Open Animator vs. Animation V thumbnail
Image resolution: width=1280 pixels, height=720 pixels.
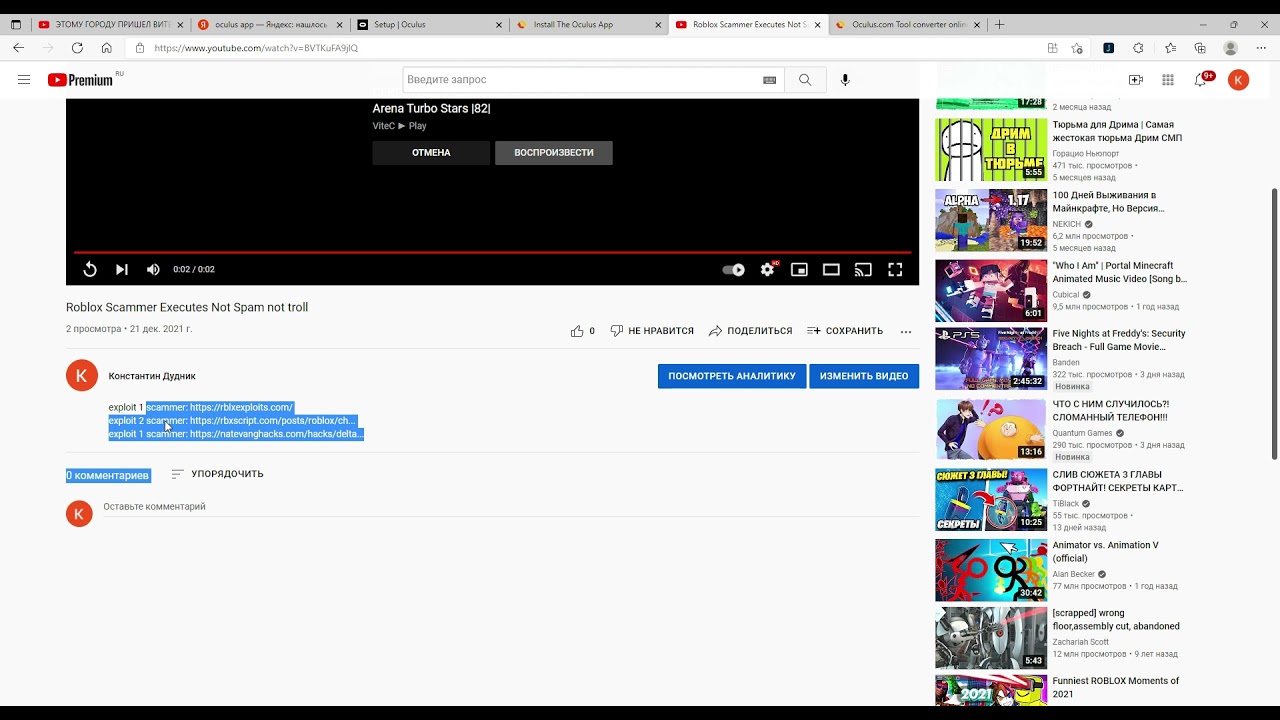(x=991, y=570)
